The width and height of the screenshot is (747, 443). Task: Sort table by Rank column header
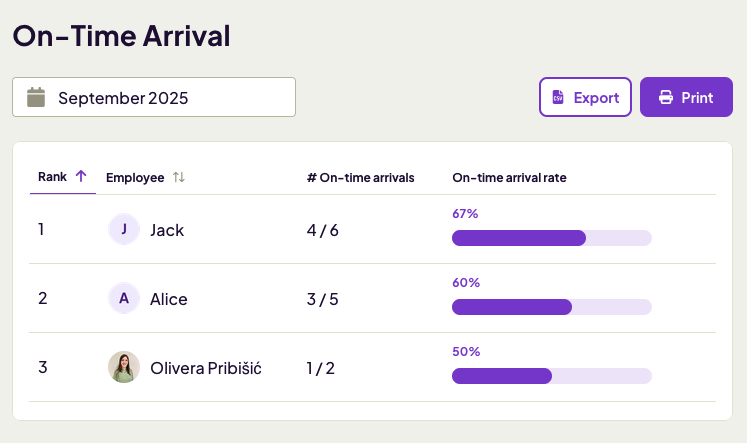click(53, 177)
